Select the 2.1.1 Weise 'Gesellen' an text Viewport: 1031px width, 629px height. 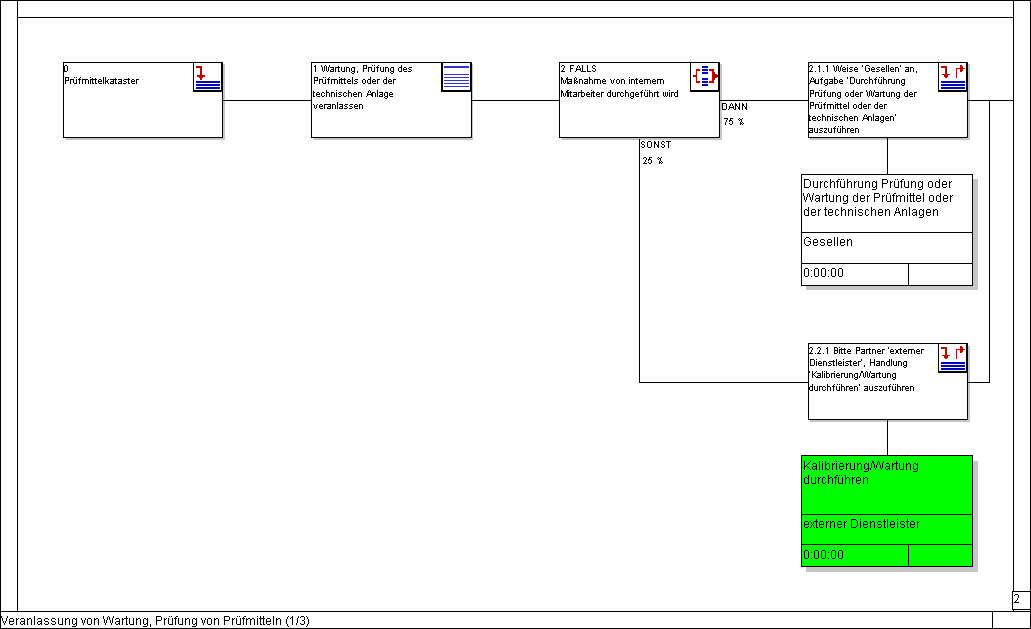(x=862, y=99)
